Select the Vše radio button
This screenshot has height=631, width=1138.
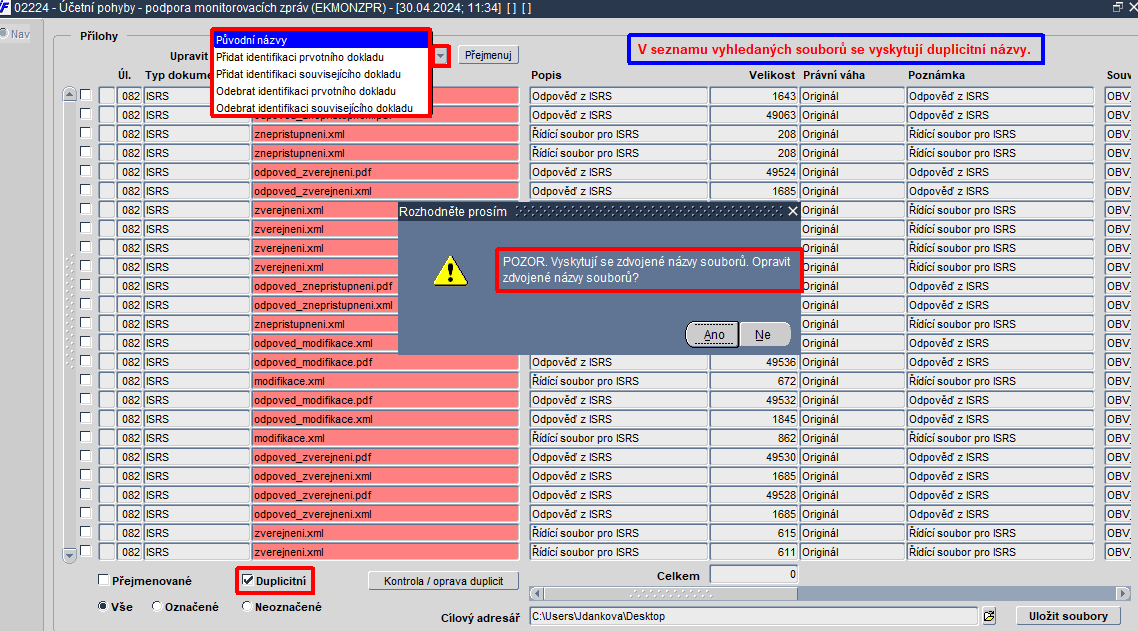click(x=103, y=606)
